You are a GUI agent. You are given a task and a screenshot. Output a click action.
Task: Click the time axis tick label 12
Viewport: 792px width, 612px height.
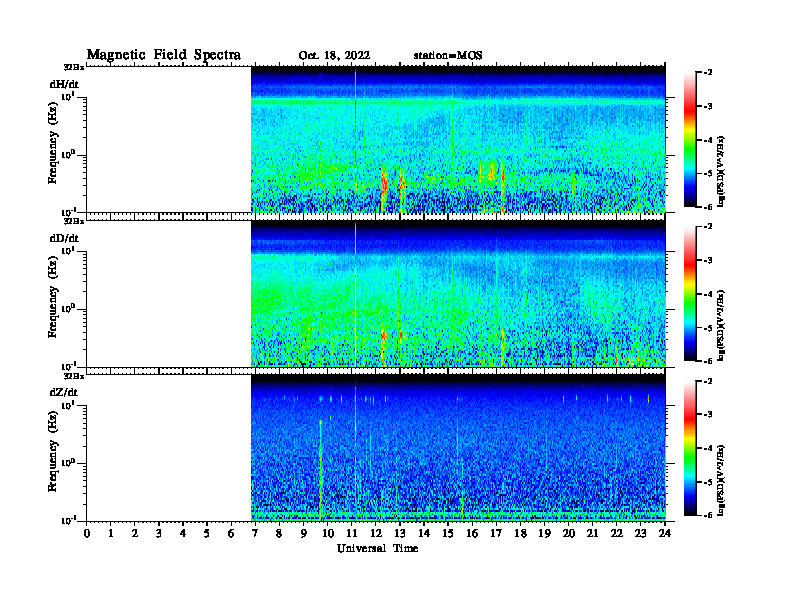click(x=376, y=533)
